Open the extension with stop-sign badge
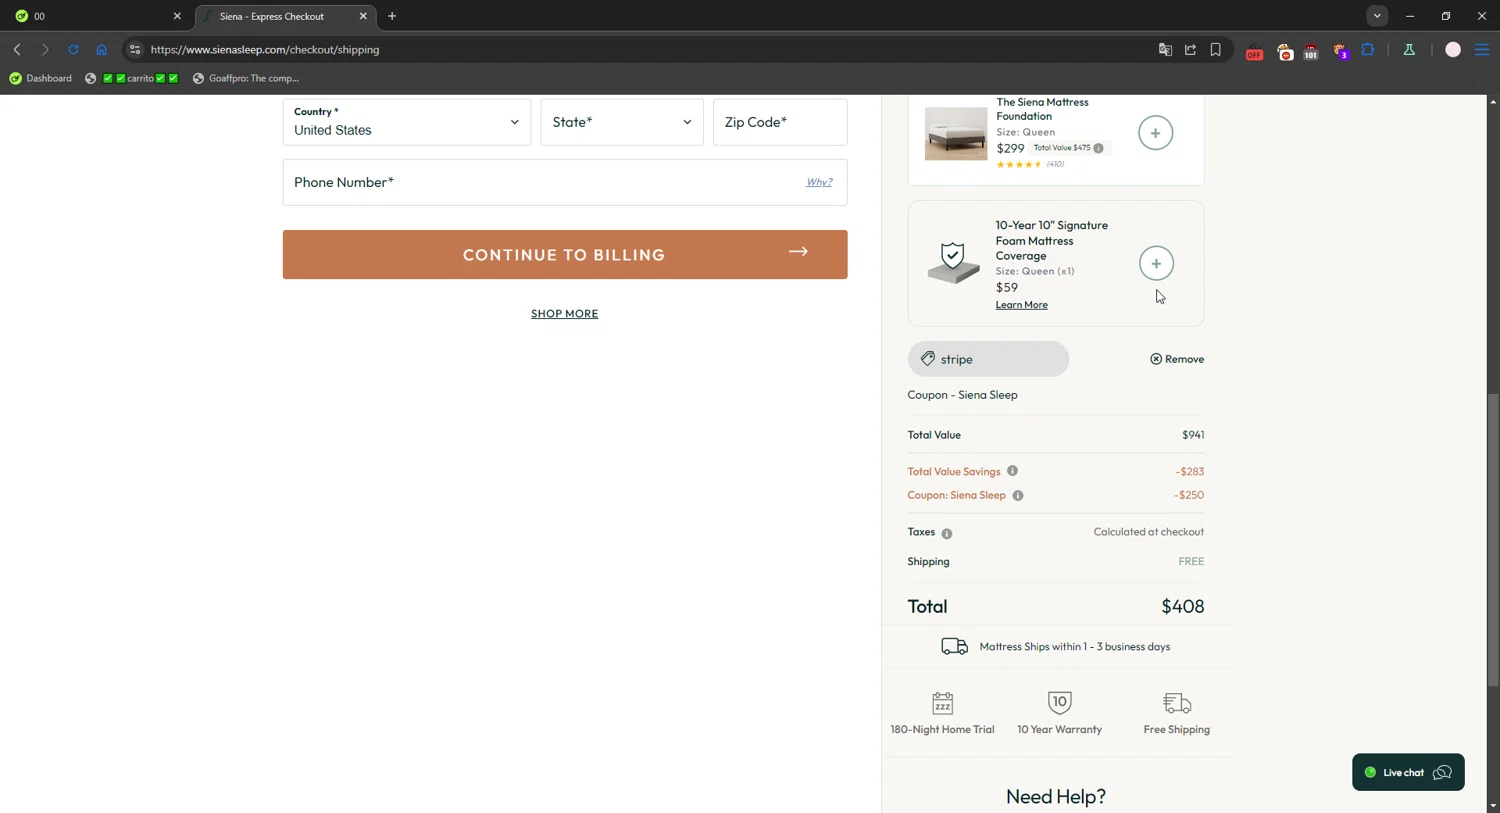The width and height of the screenshot is (1500, 813). [x=1285, y=51]
